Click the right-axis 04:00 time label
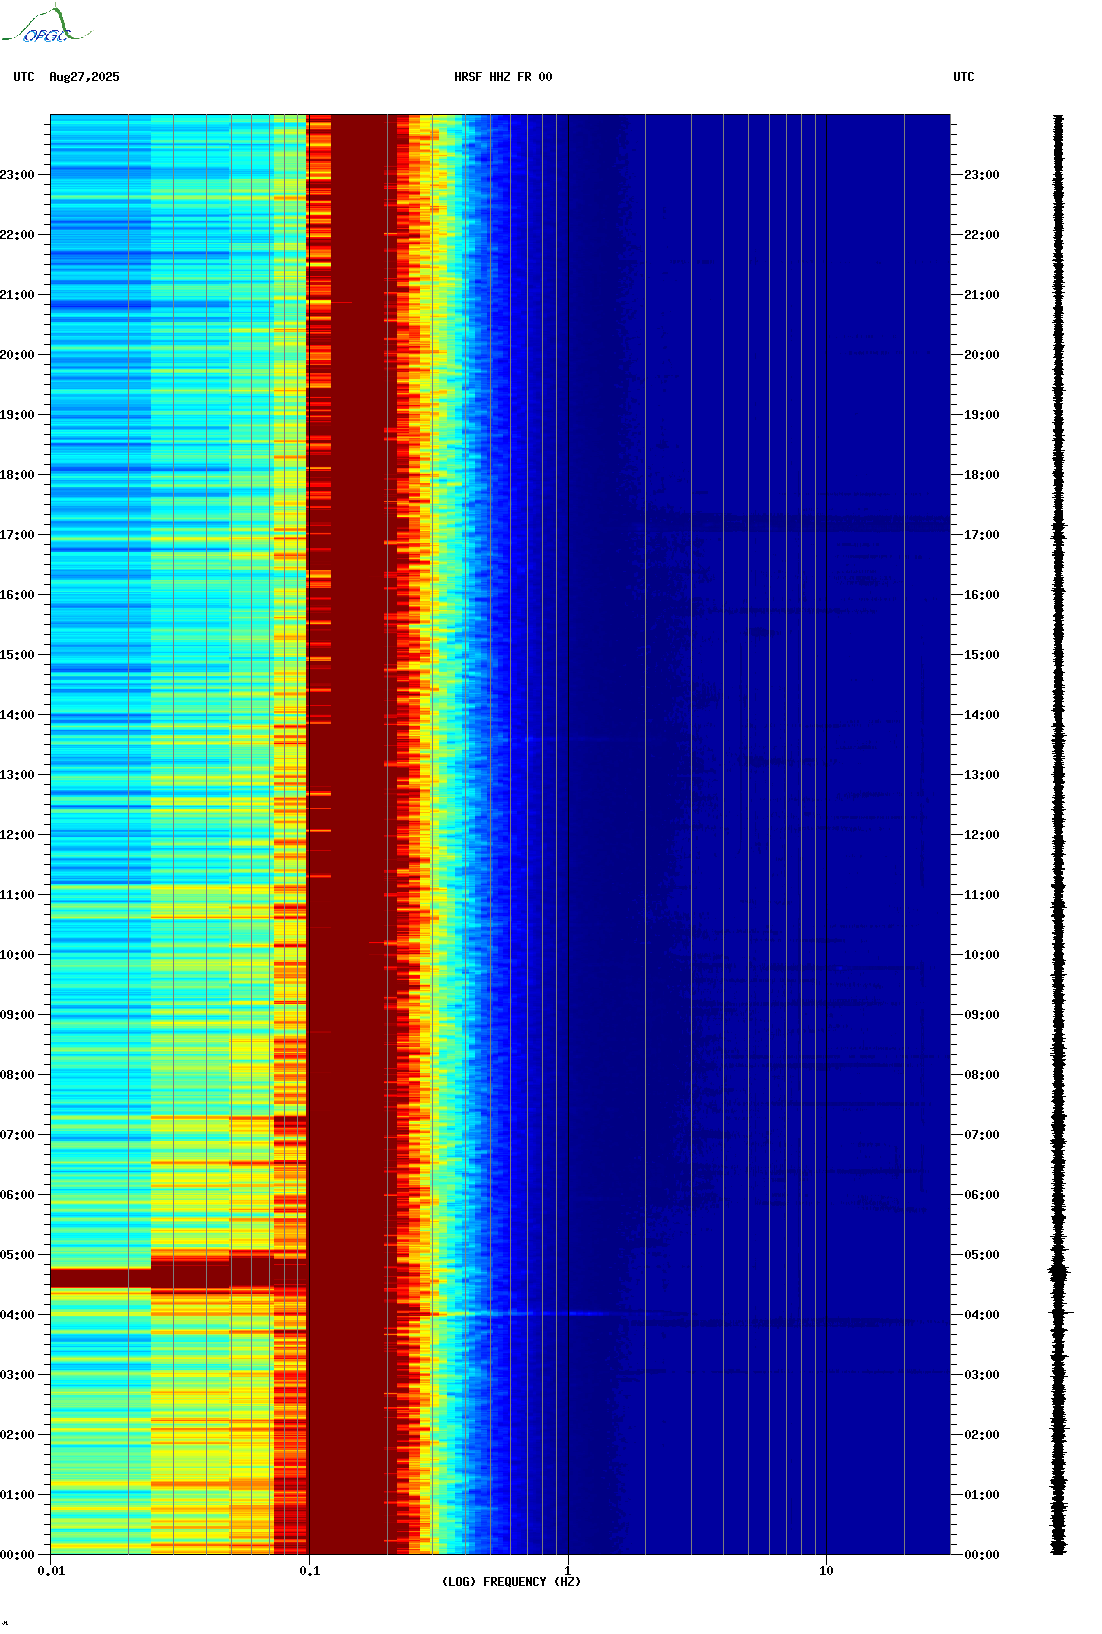This screenshot has height=1634, width=1102. pos(982,1315)
